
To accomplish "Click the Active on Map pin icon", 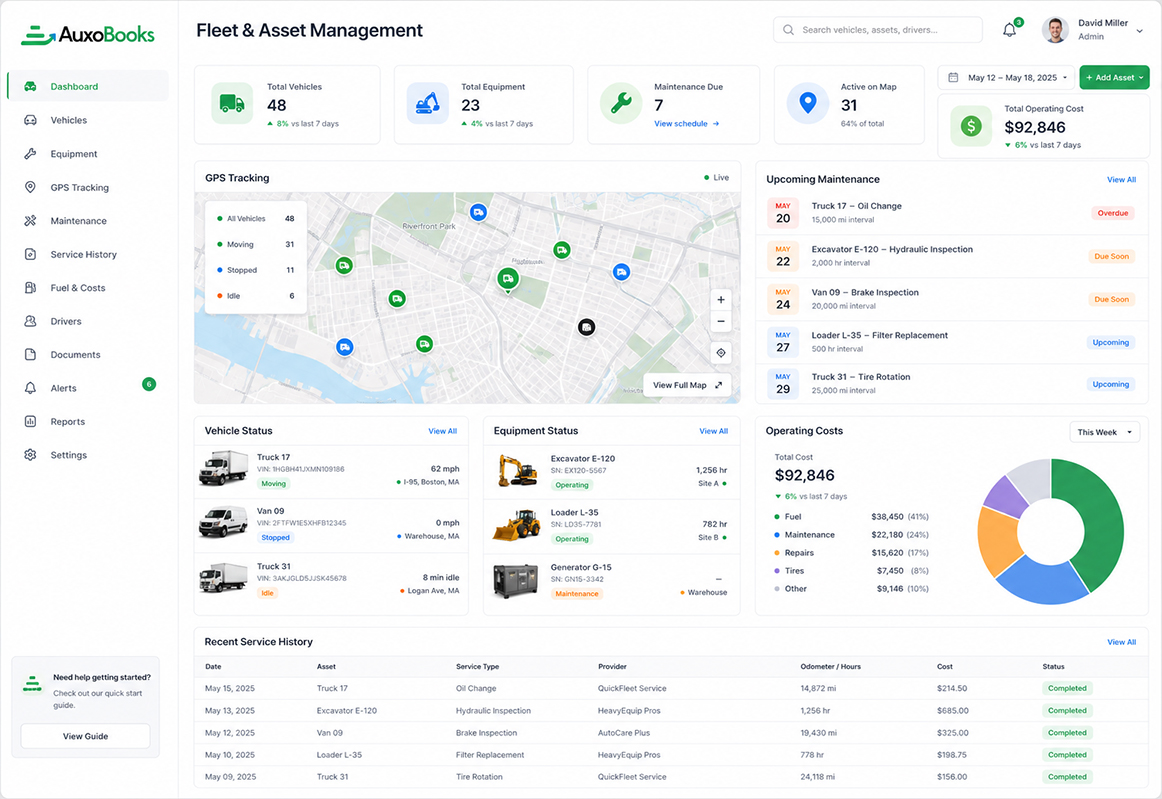I will tap(808, 103).
